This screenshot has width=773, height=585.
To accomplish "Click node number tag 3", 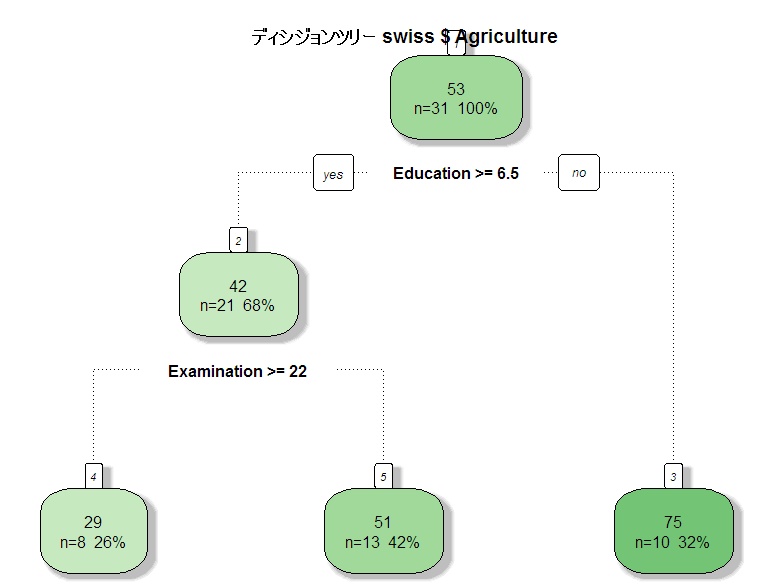I will coord(673,476).
